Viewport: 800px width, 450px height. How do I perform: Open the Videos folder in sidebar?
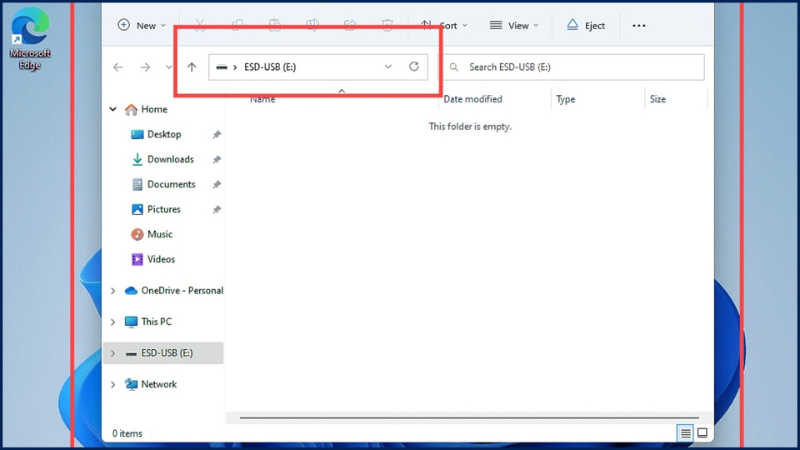tap(160, 259)
